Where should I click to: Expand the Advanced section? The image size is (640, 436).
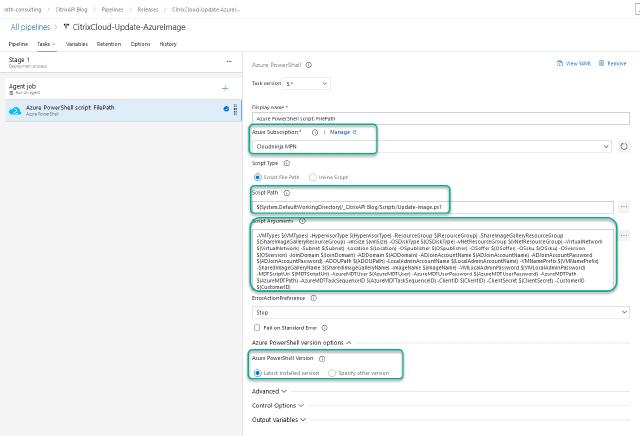click(266, 391)
